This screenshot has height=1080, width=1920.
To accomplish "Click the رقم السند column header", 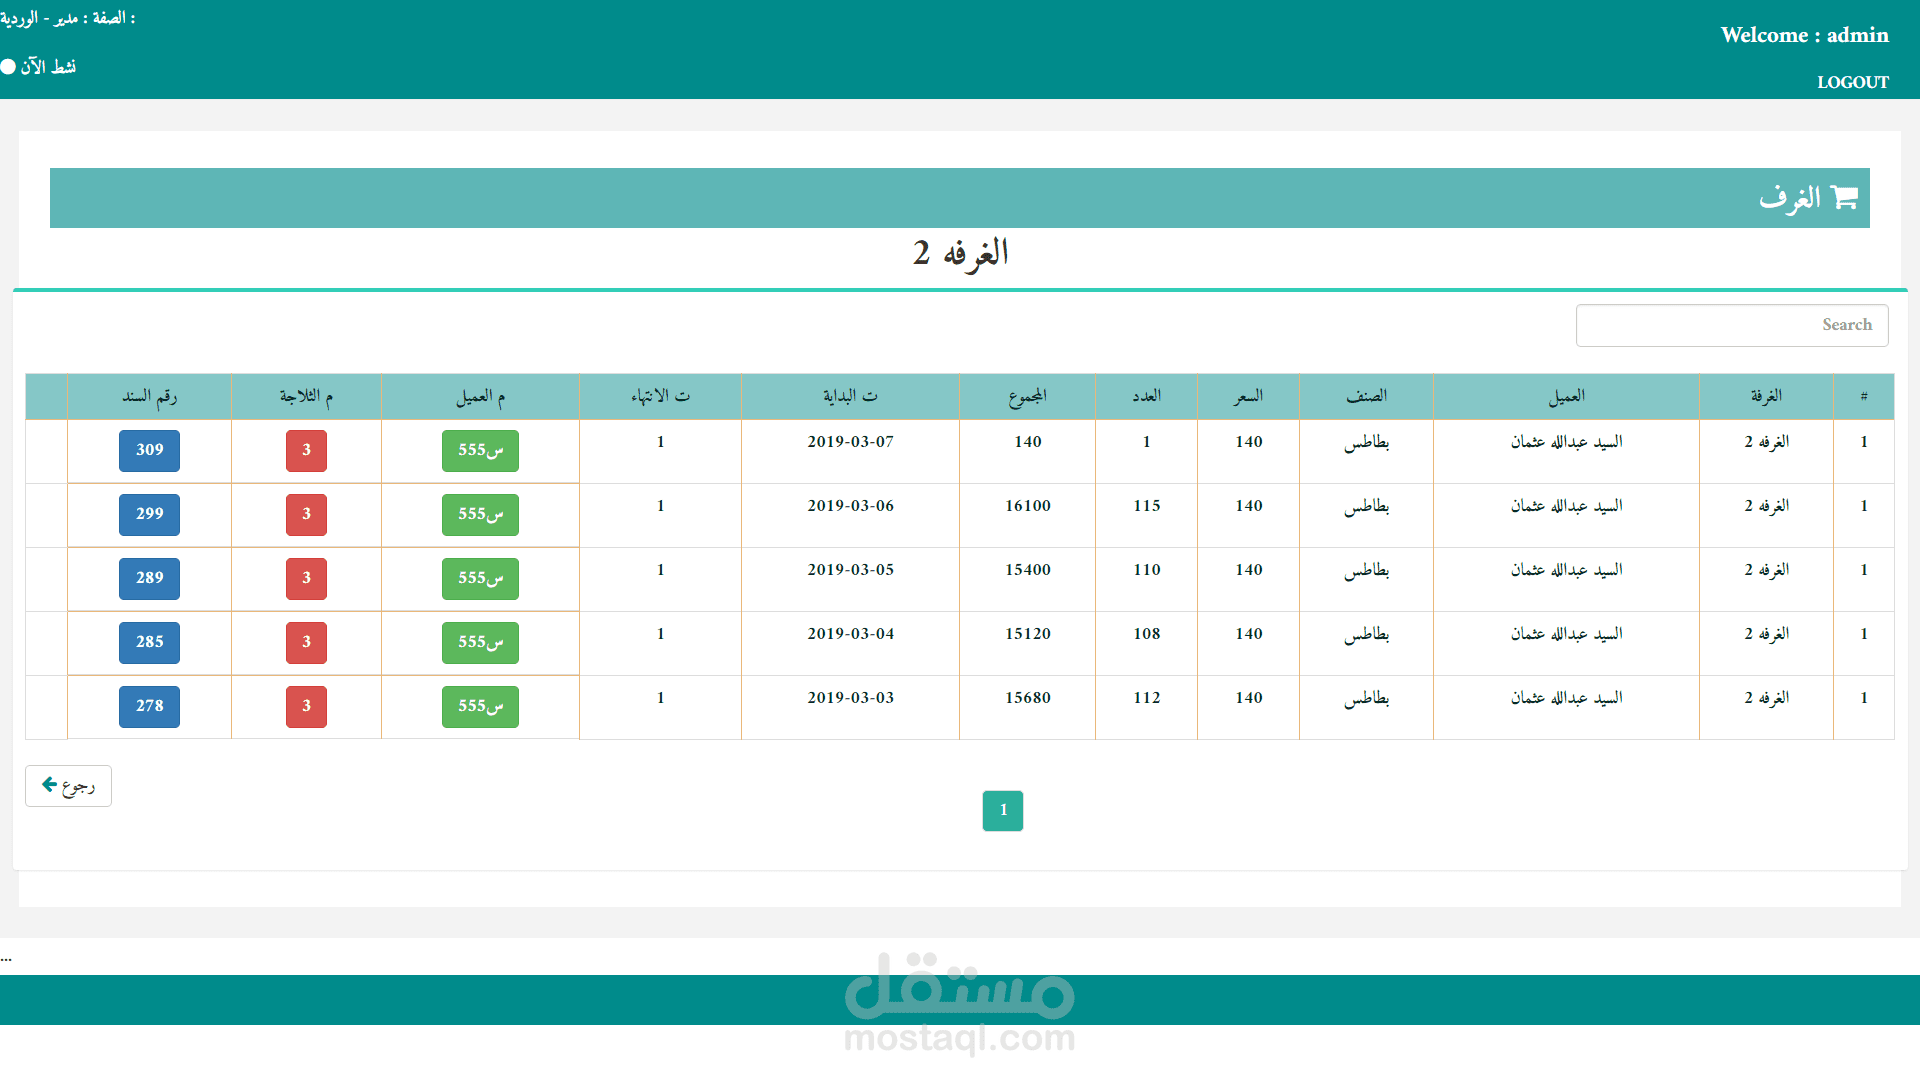I will coord(149,396).
